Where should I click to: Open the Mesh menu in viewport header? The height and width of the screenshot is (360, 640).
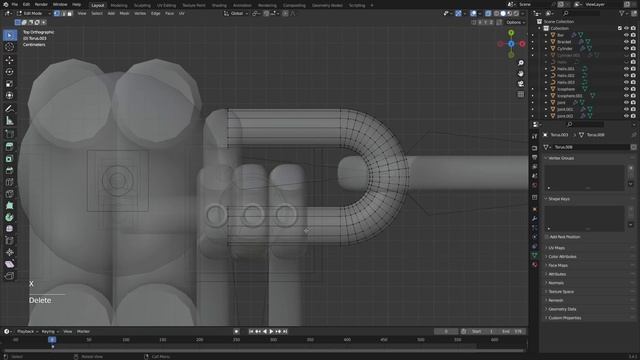124,13
